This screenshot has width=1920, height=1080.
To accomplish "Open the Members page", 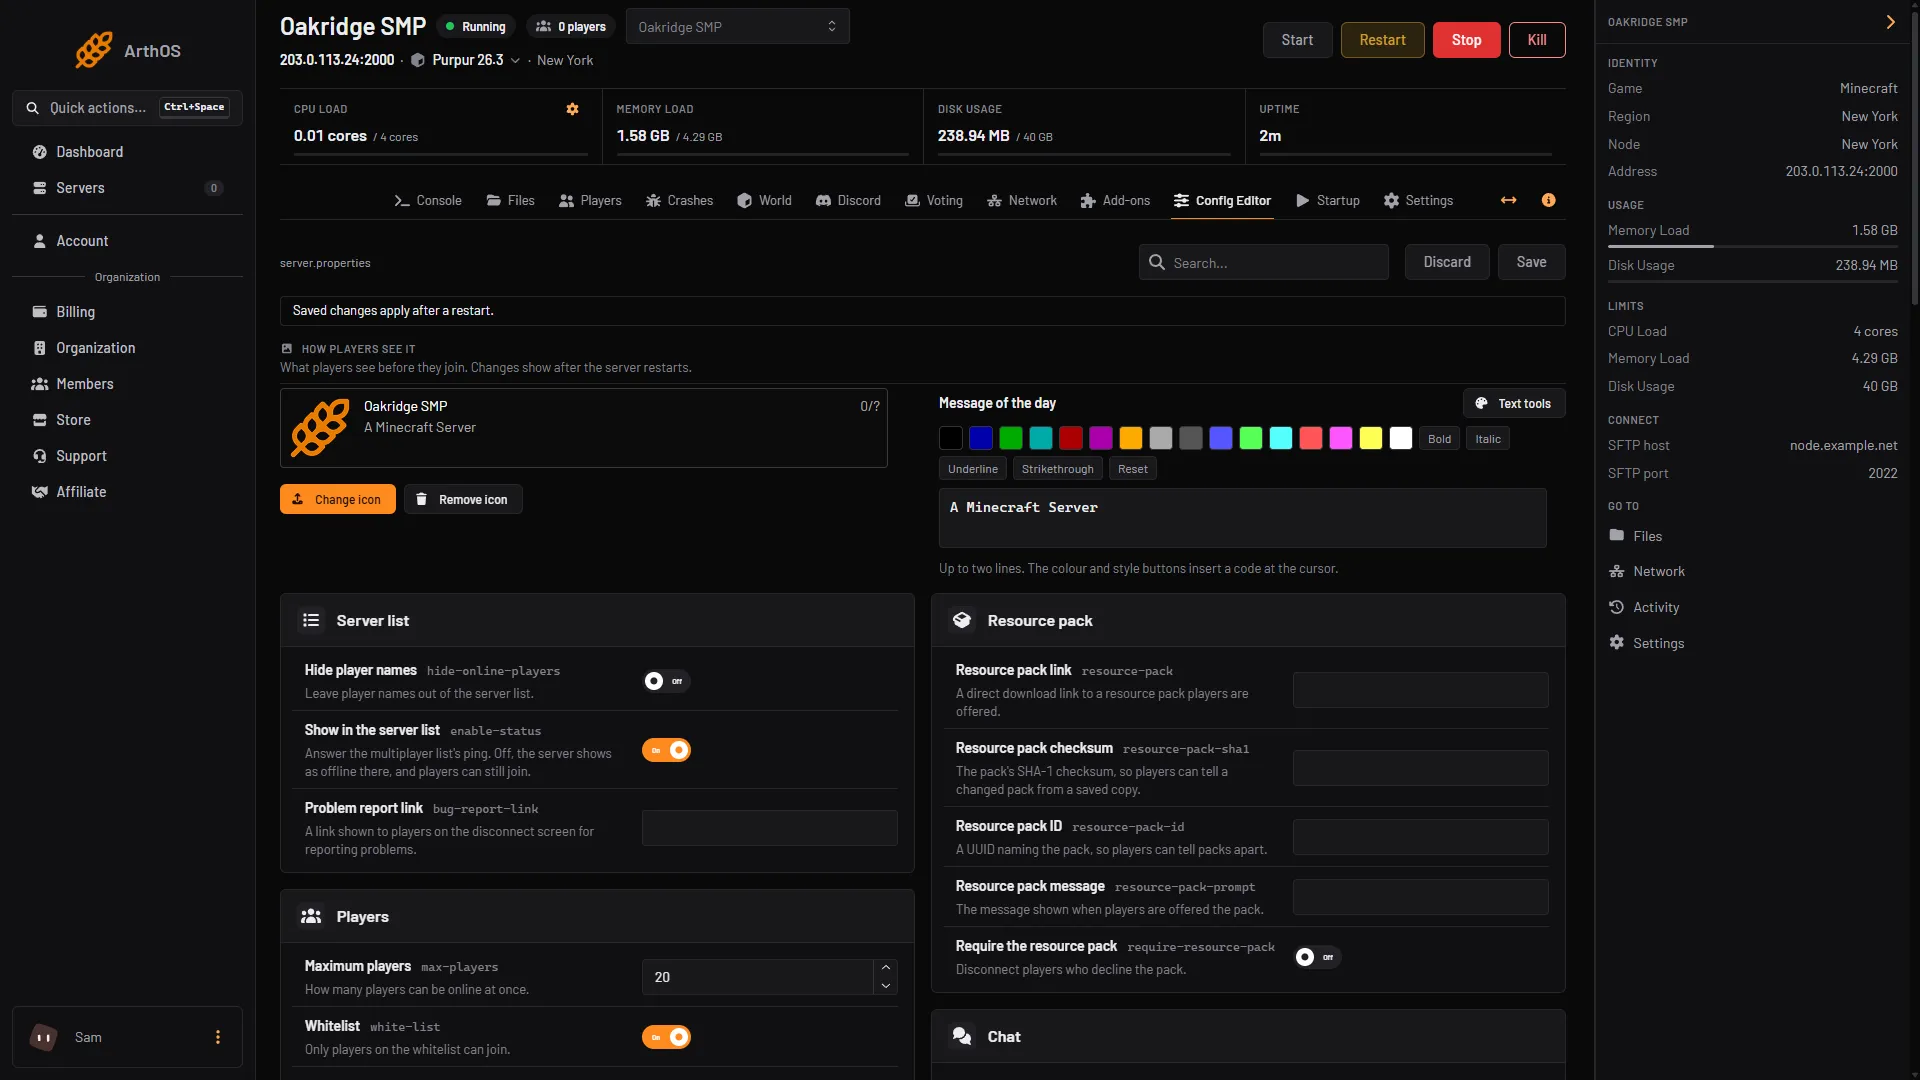I will coord(127,384).
